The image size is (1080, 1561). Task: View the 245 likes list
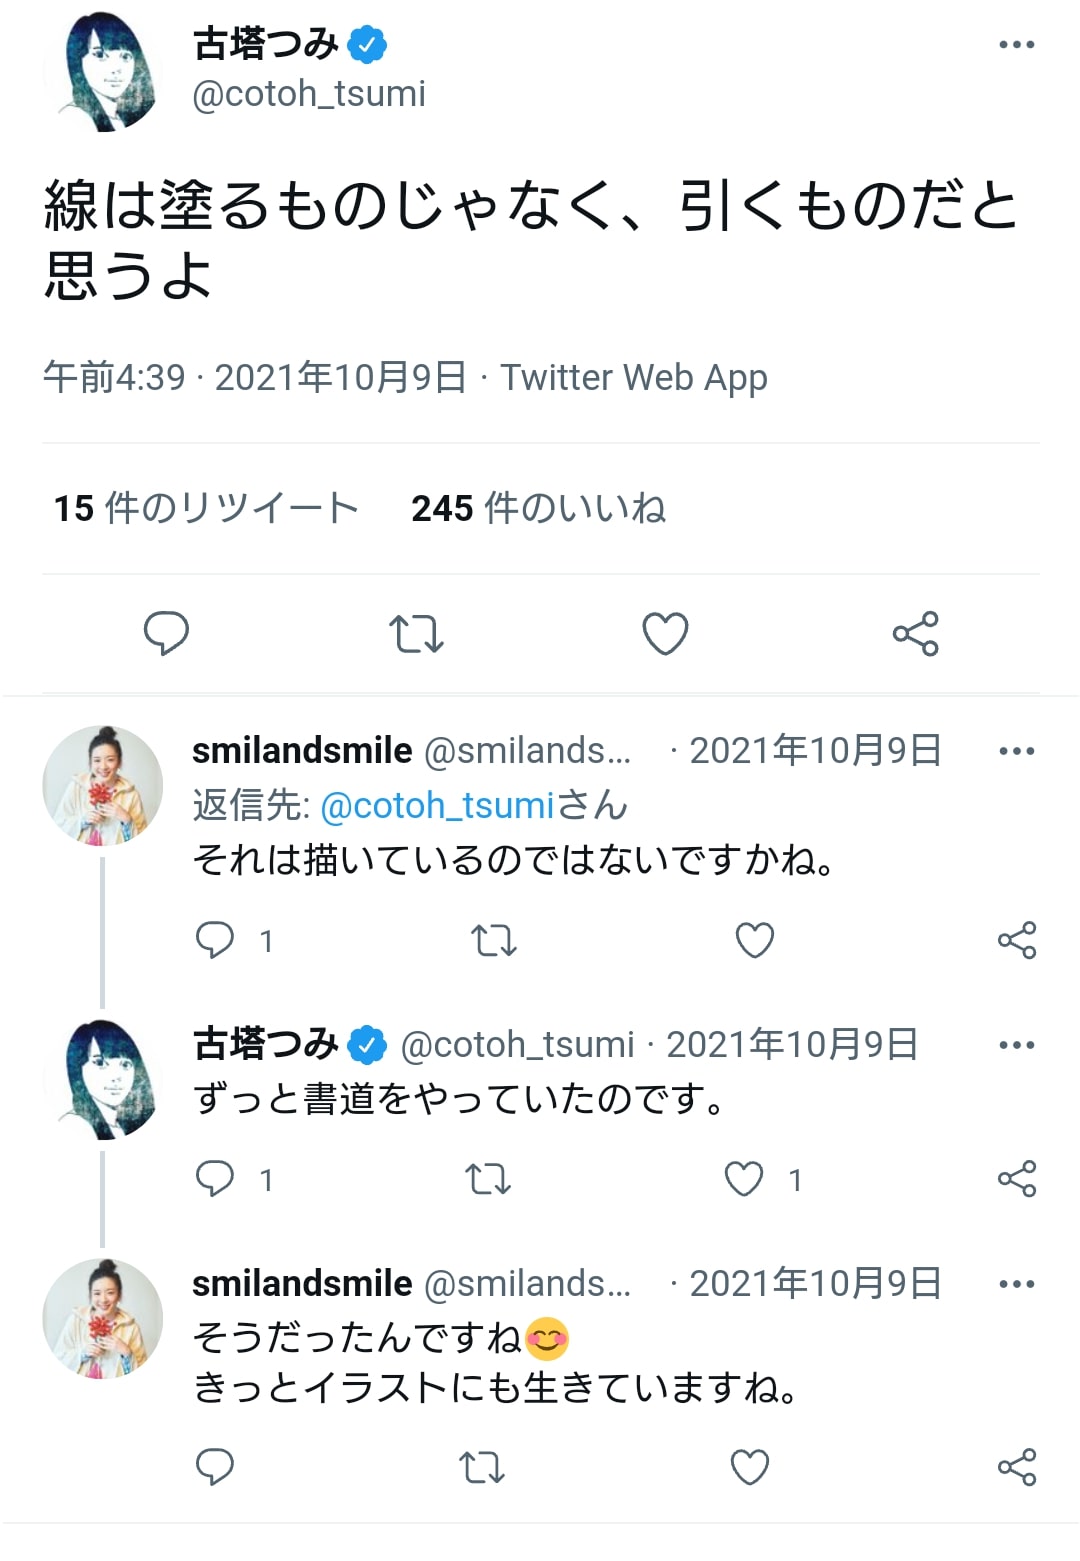538,508
